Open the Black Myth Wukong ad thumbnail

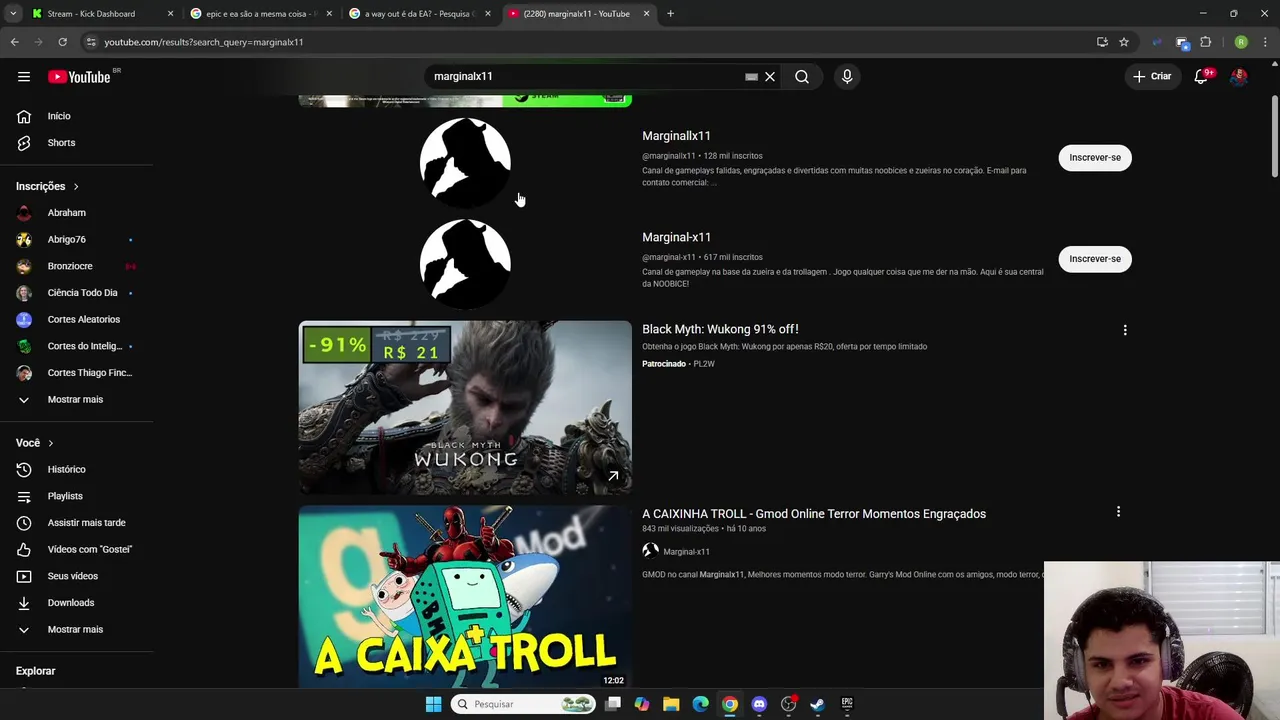click(x=465, y=408)
